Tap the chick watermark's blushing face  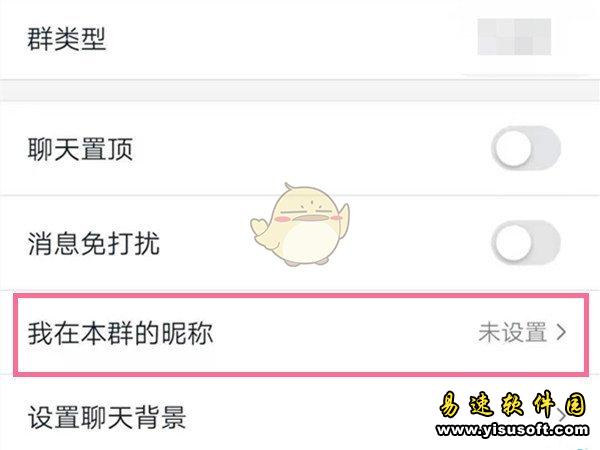(x=308, y=214)
